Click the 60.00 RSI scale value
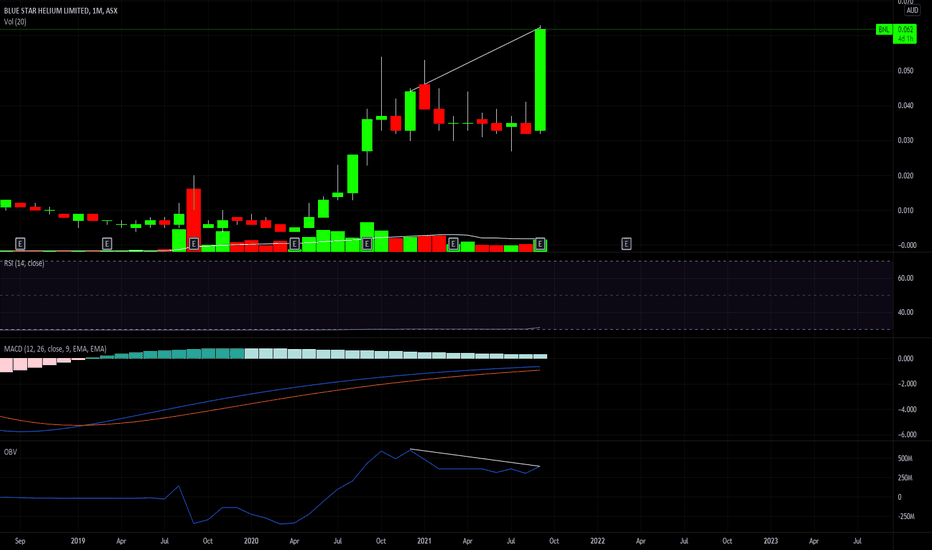 tap(905, 278)
